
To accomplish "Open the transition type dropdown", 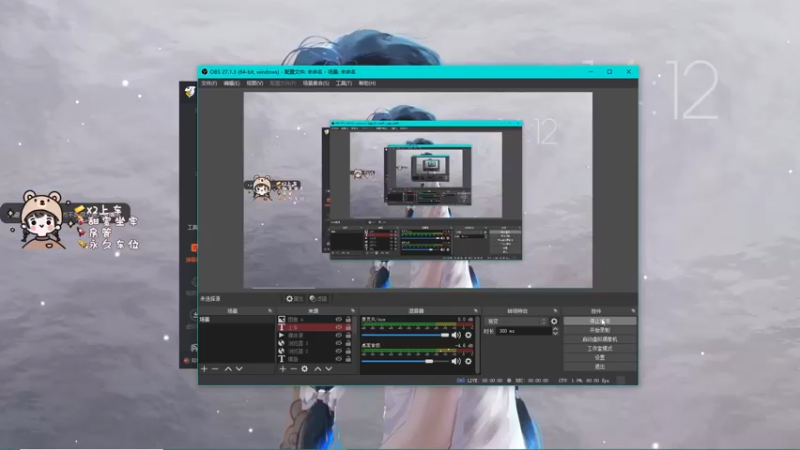I will click(x=516, y=321).
